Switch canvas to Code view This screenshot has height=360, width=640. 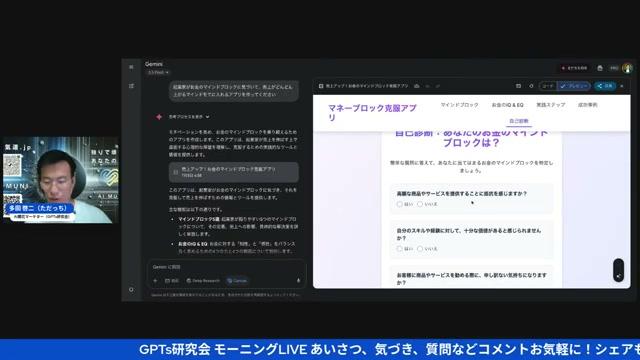[548, 86]
